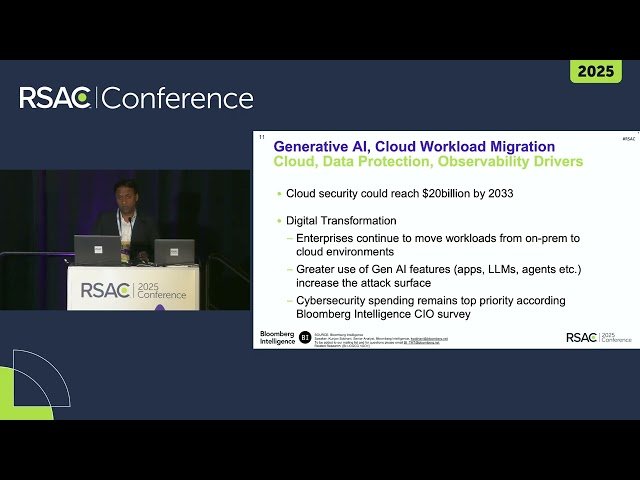The height and width of the screenshot is (480, 640).
Task: Click the Bloomberg Intelligence BI circle logo
Action: point(305,337)
